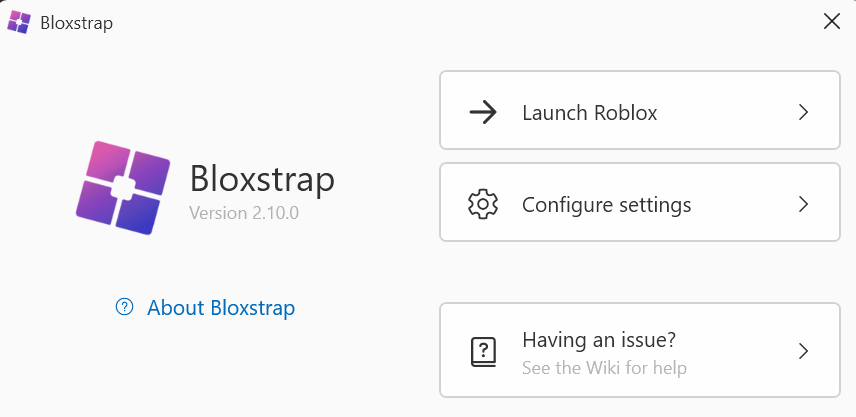Image resolution: width=856 pixels, height=417 pixels.
Task: Click the Configure settings label
Action: point(607,205)
